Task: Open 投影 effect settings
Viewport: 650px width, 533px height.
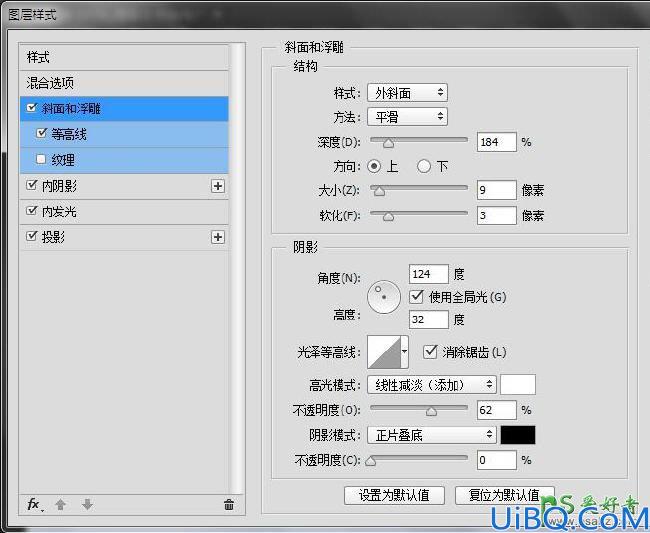Action: point(124,237)
